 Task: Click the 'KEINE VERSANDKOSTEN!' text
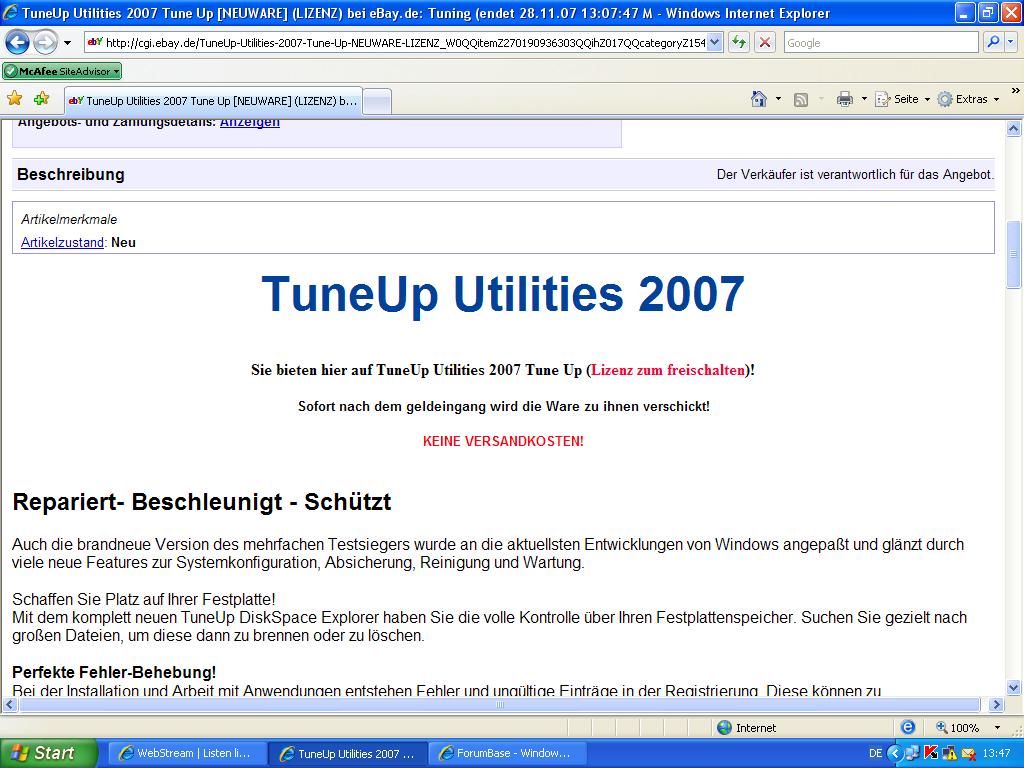point(503,441)
